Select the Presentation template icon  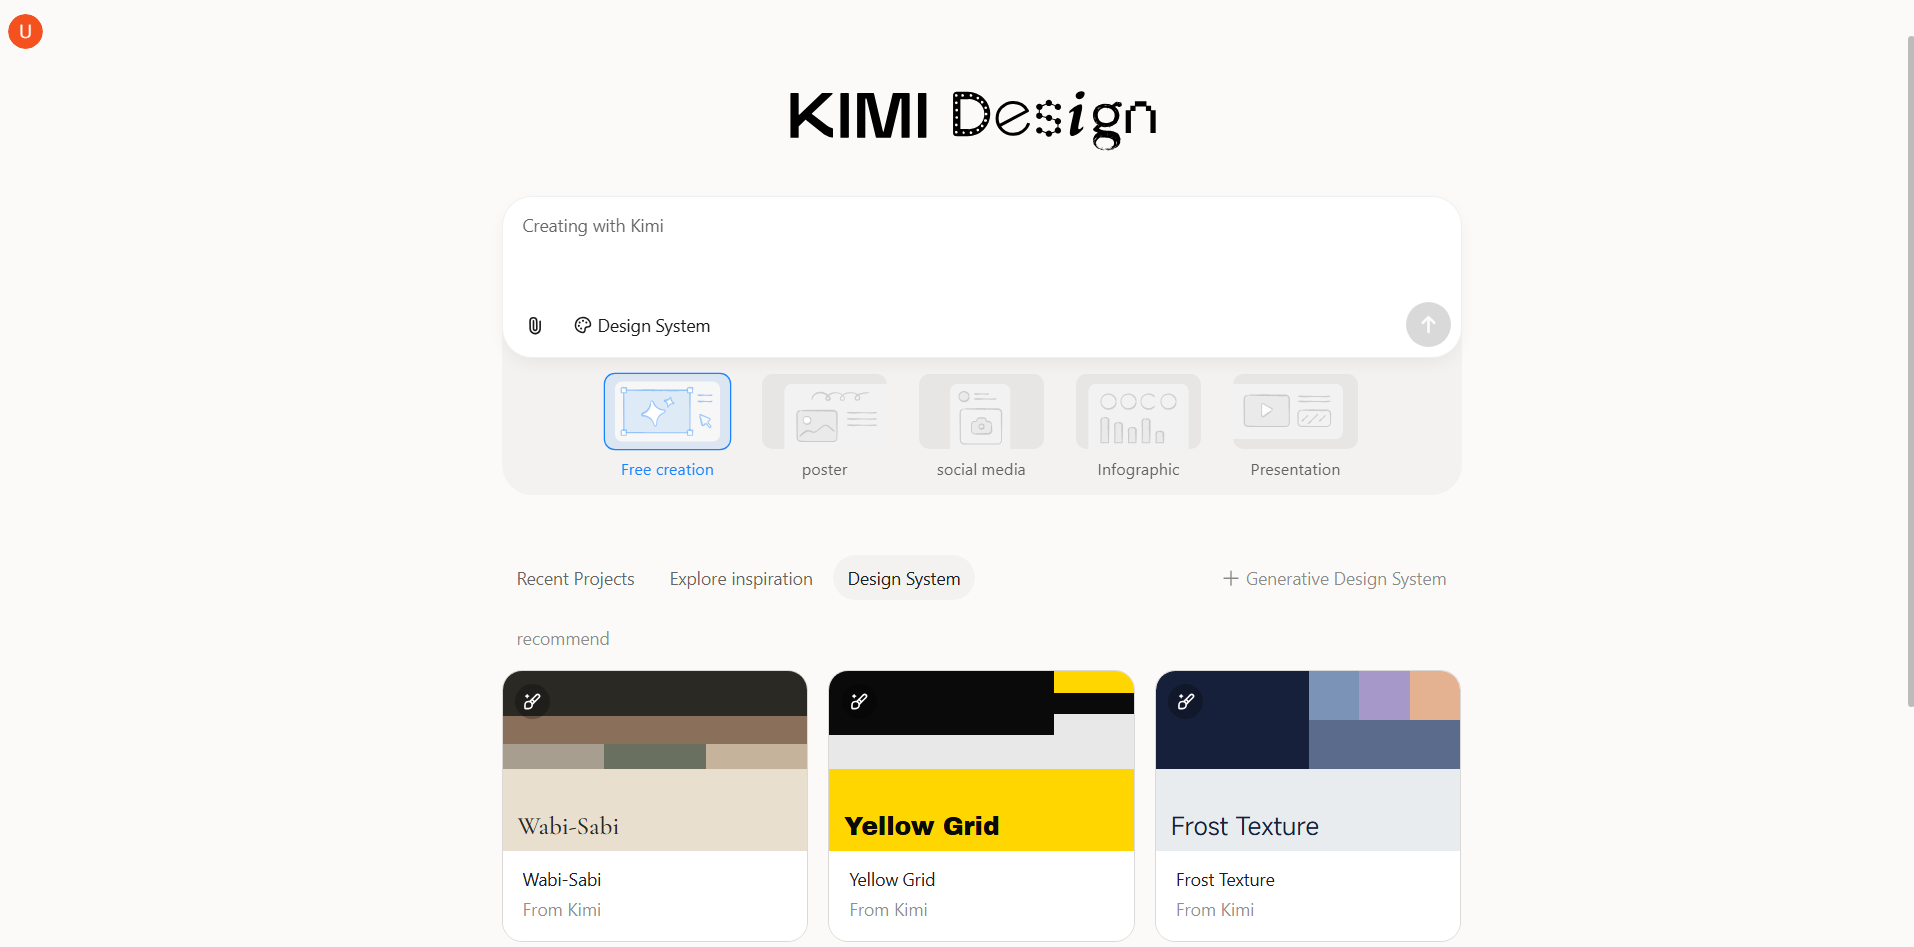(1295, 411)
